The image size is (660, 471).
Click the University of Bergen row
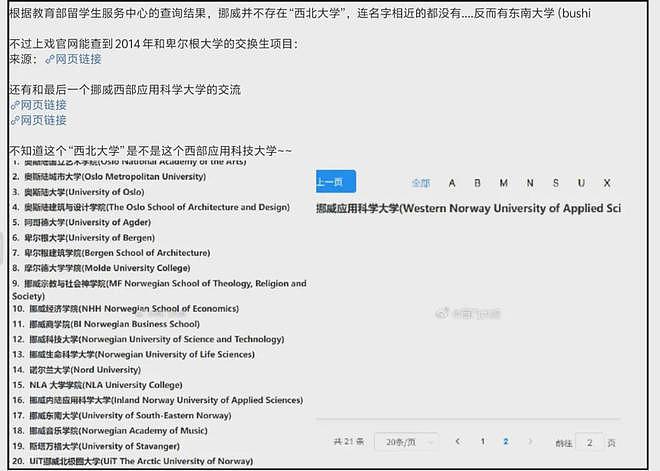coord(84,238)
